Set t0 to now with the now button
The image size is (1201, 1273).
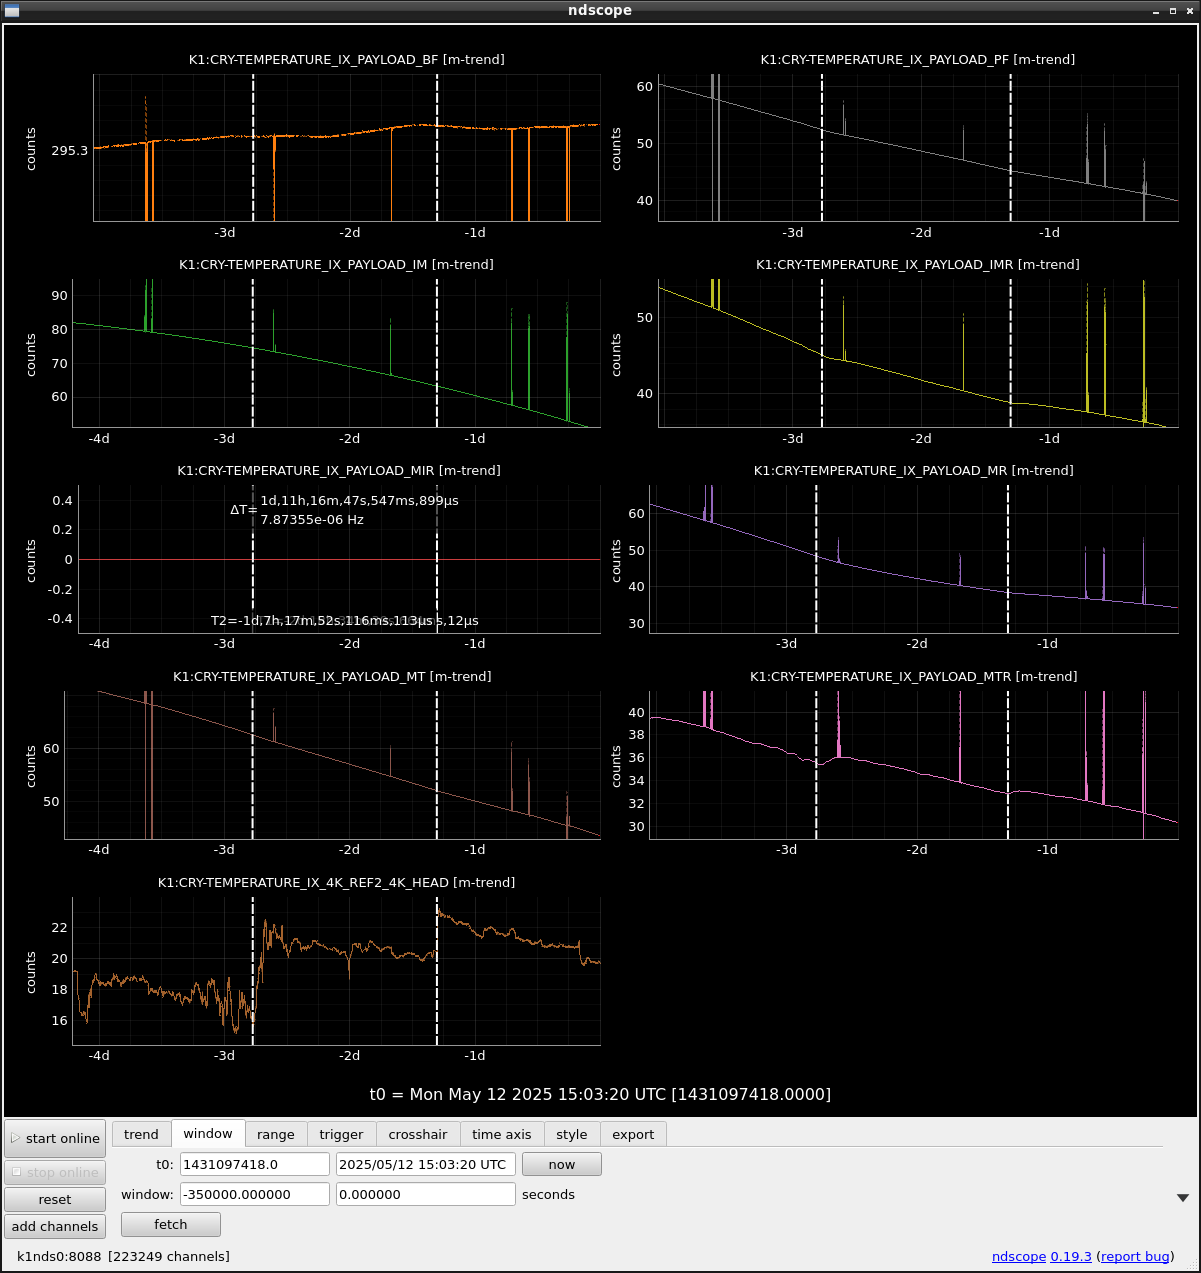coord(562,1164)
